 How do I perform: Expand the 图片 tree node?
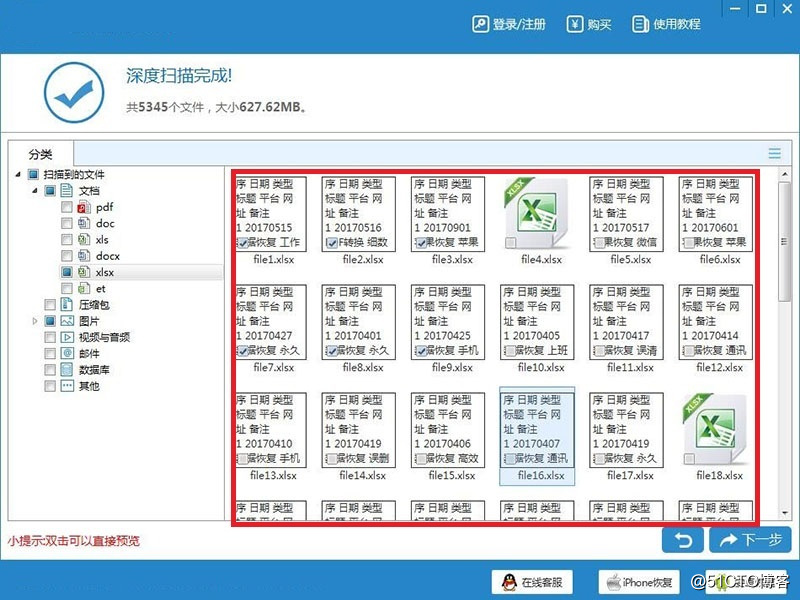click(35, 321)
